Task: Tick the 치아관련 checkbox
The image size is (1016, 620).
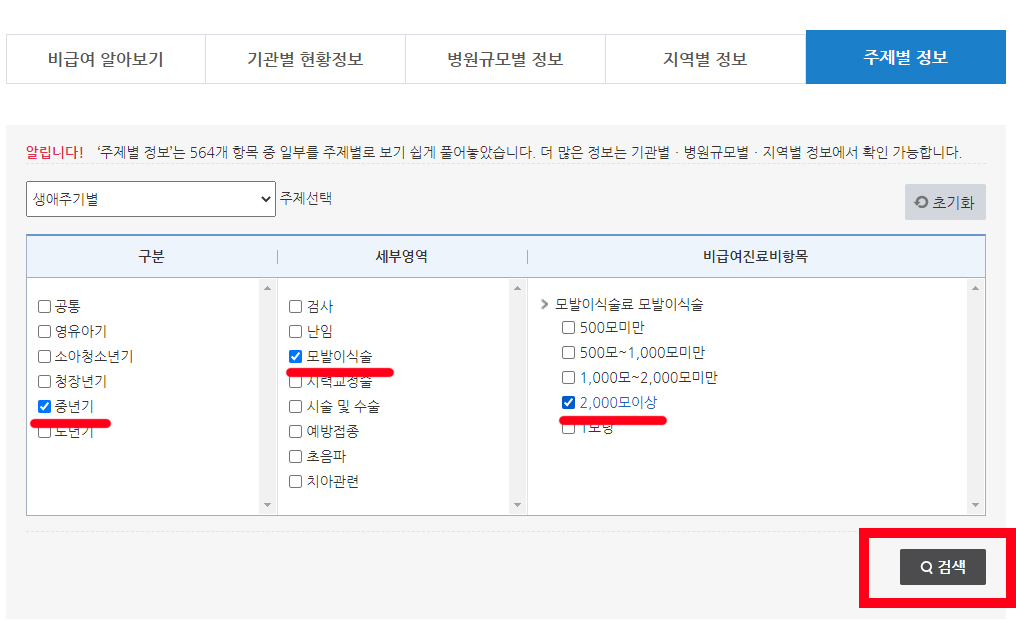Action: coord(295,481)
